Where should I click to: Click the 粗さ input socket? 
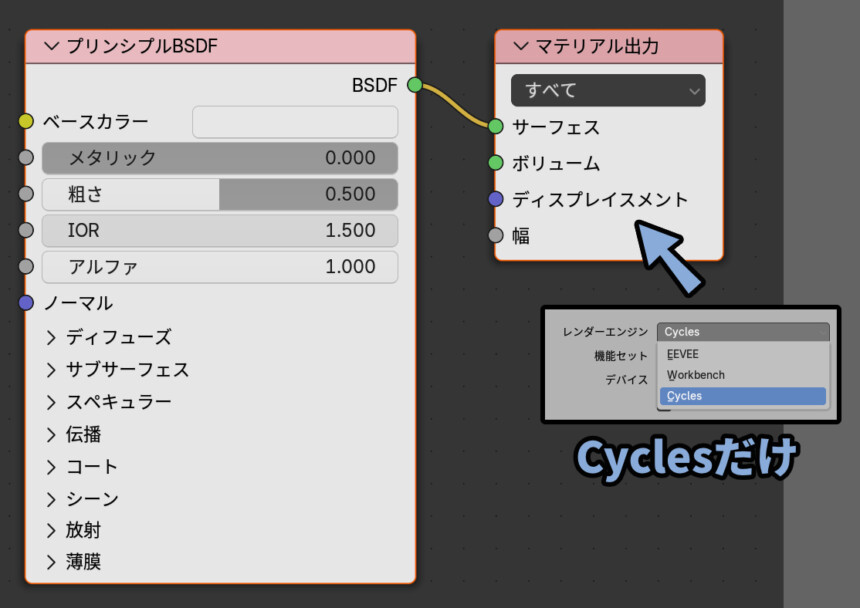coord(26,194)
